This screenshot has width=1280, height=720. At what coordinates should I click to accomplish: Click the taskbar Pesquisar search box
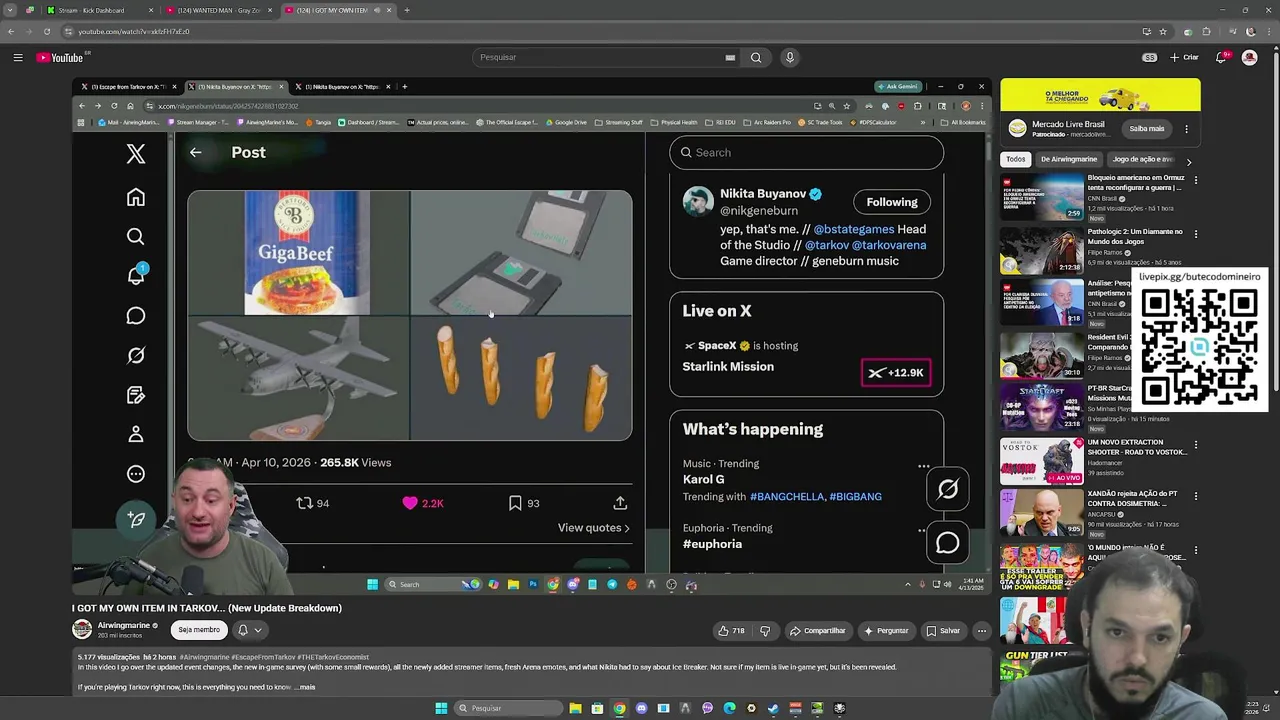tap(509, 708)
